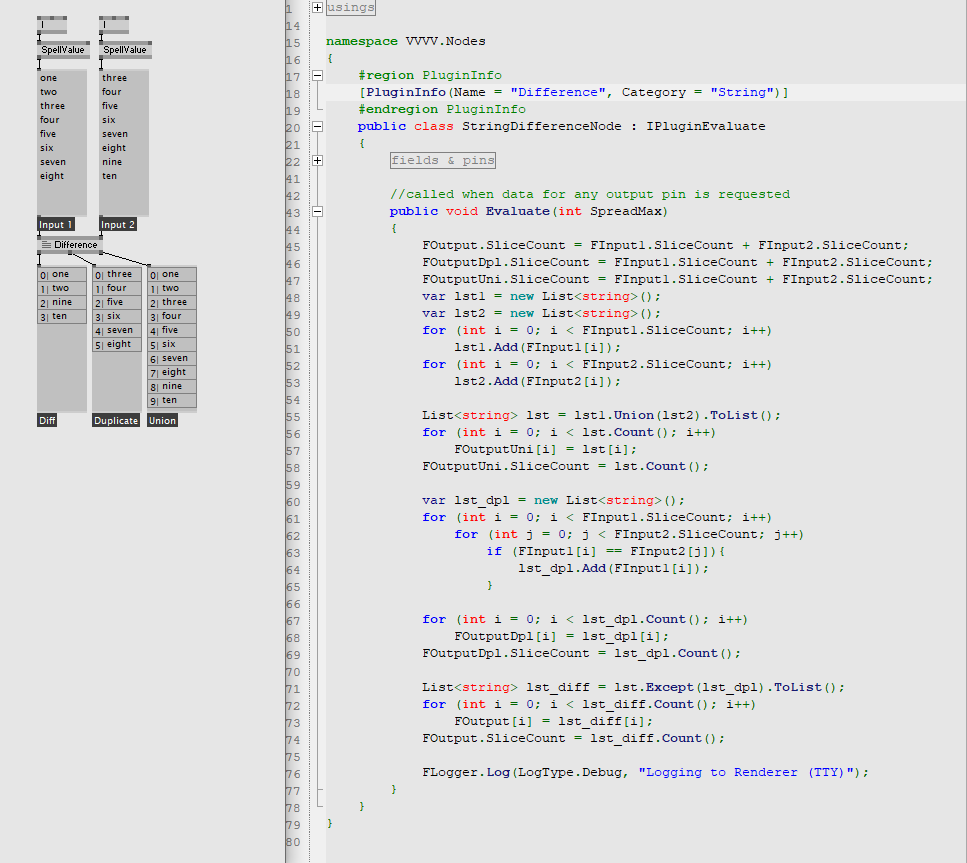Viewport: 967px width, 863px height.
Task: Click the 'Input 1' label
Action: click(x=56, y=225)
